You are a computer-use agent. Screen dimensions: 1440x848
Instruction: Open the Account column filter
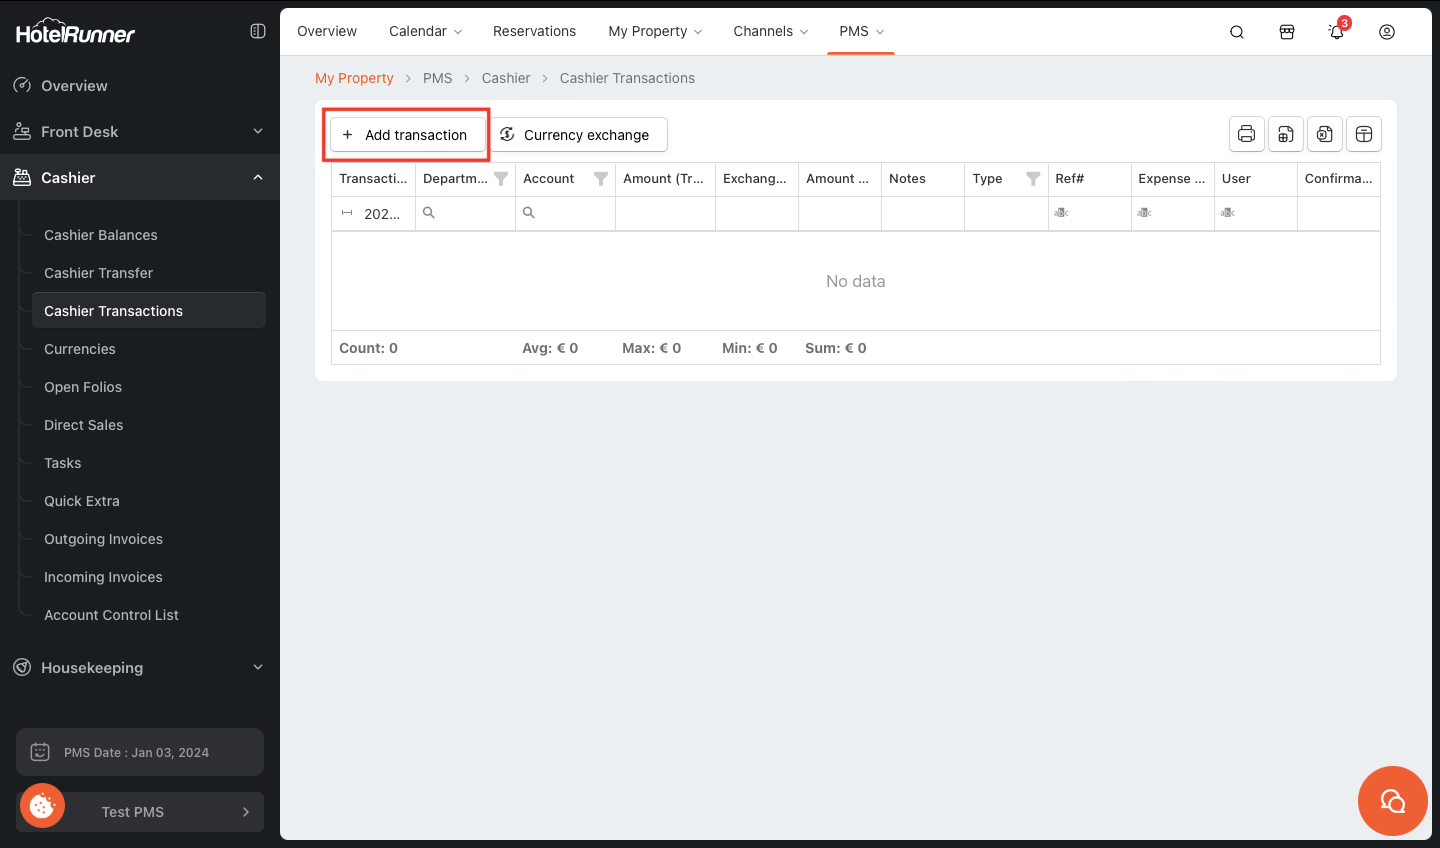click(601, 179)
